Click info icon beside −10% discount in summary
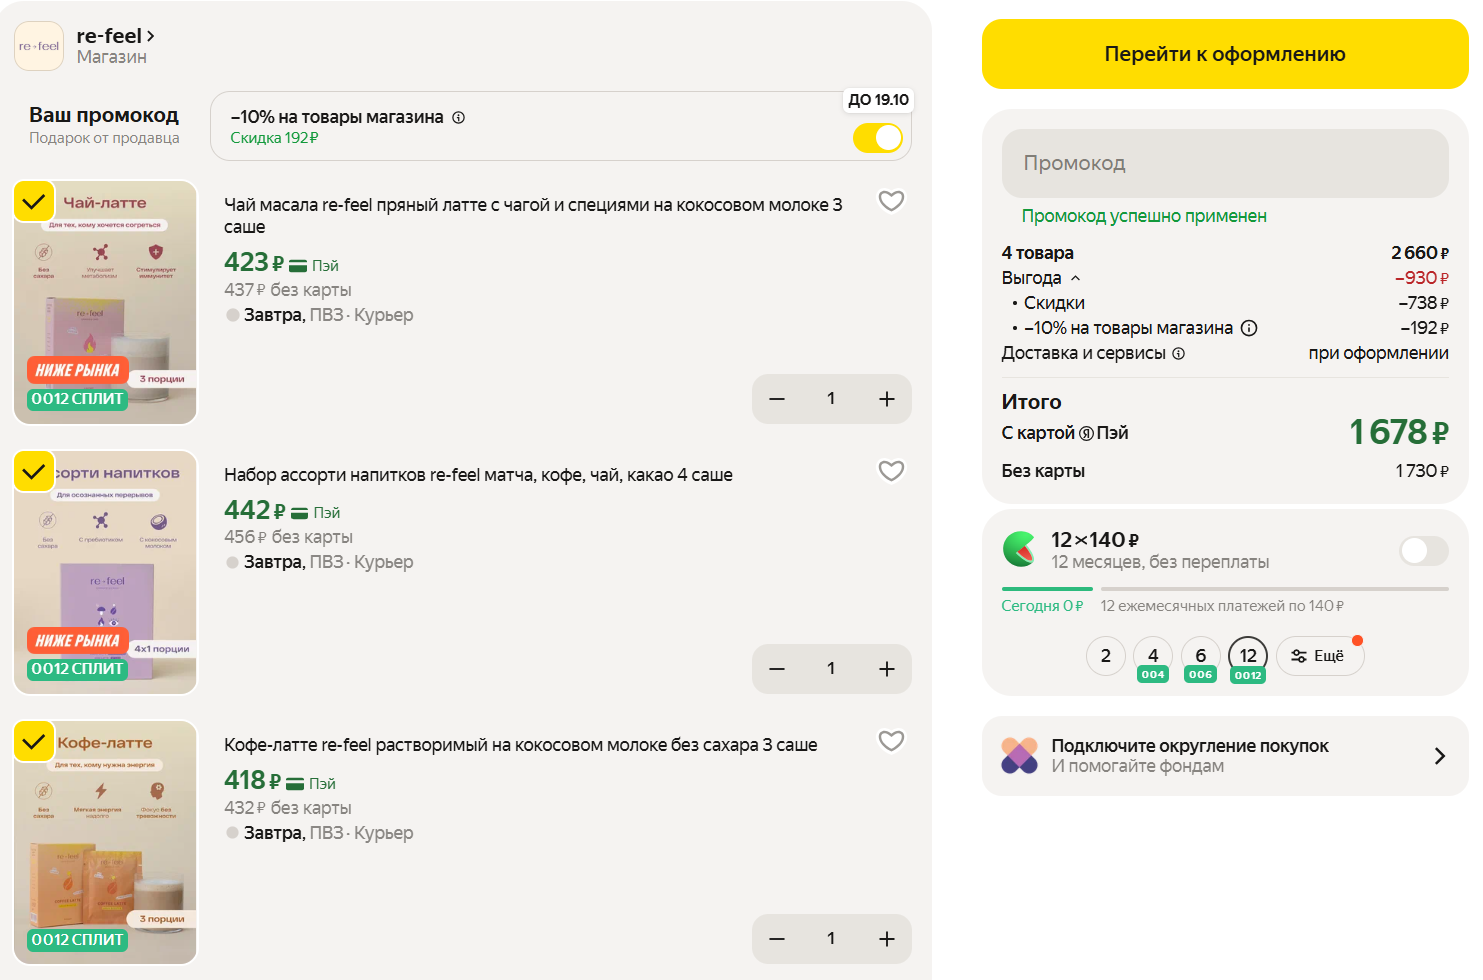This screenshot has width=1483, height=980. click(x=1249, y=328)
